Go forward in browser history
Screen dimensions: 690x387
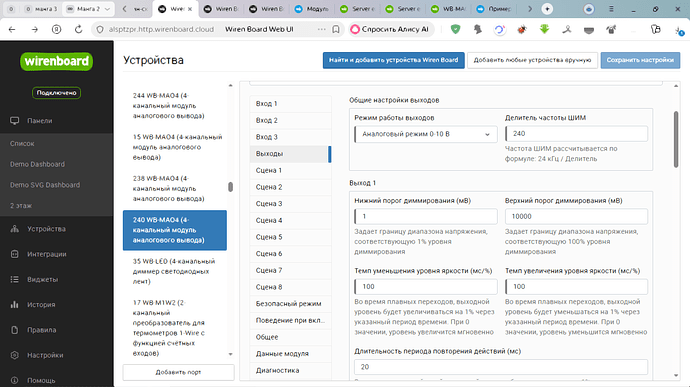(34, 29)
